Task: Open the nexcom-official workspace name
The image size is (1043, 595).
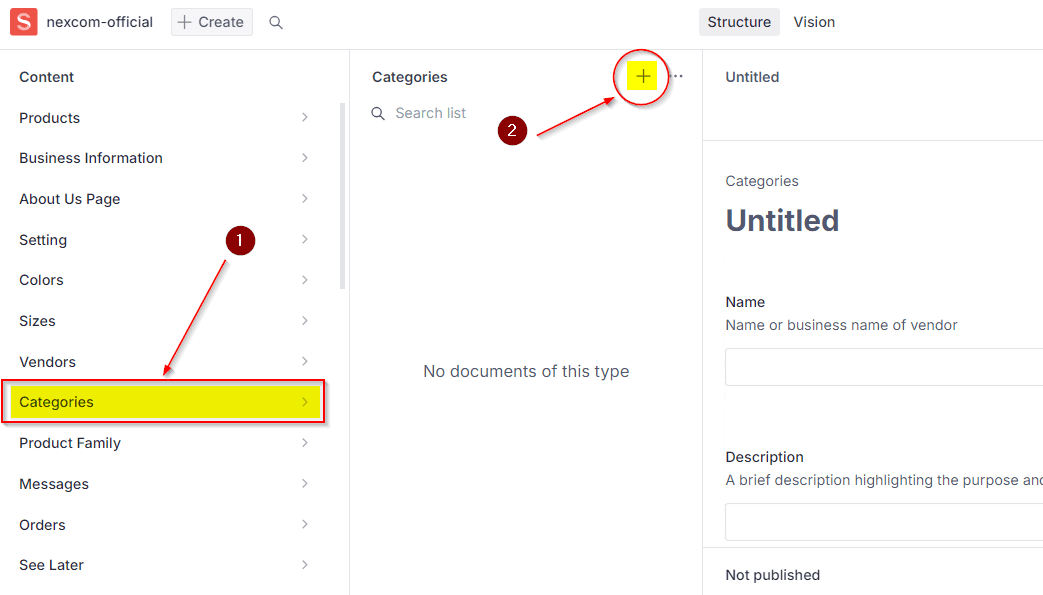Action: click(100, 22)
